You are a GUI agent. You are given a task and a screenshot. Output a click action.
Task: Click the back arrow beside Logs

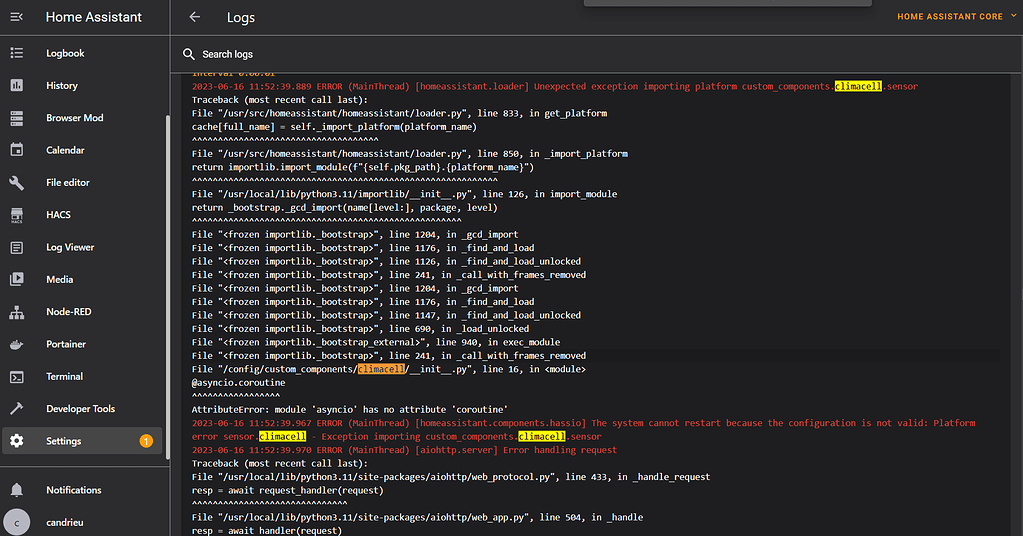click(195, 17)
